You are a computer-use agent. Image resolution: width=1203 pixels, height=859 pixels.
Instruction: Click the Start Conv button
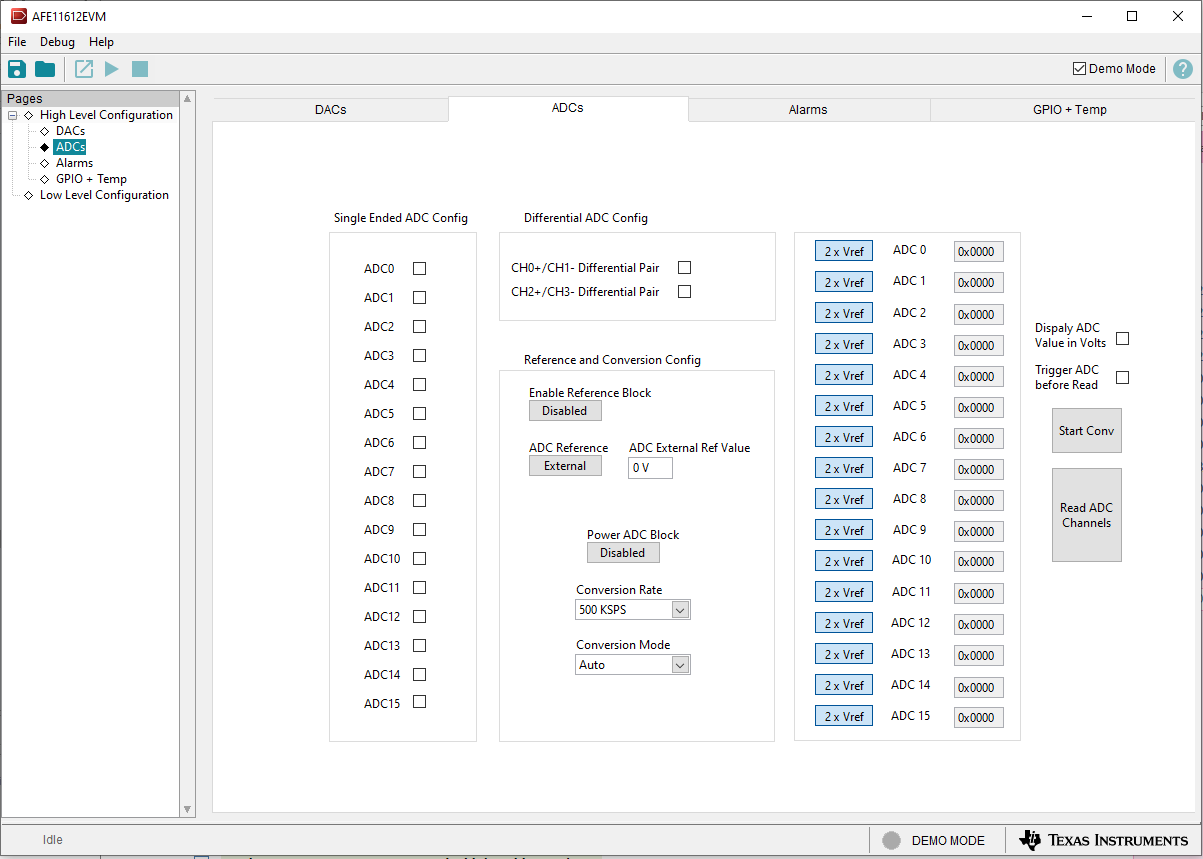[1086, 431]
